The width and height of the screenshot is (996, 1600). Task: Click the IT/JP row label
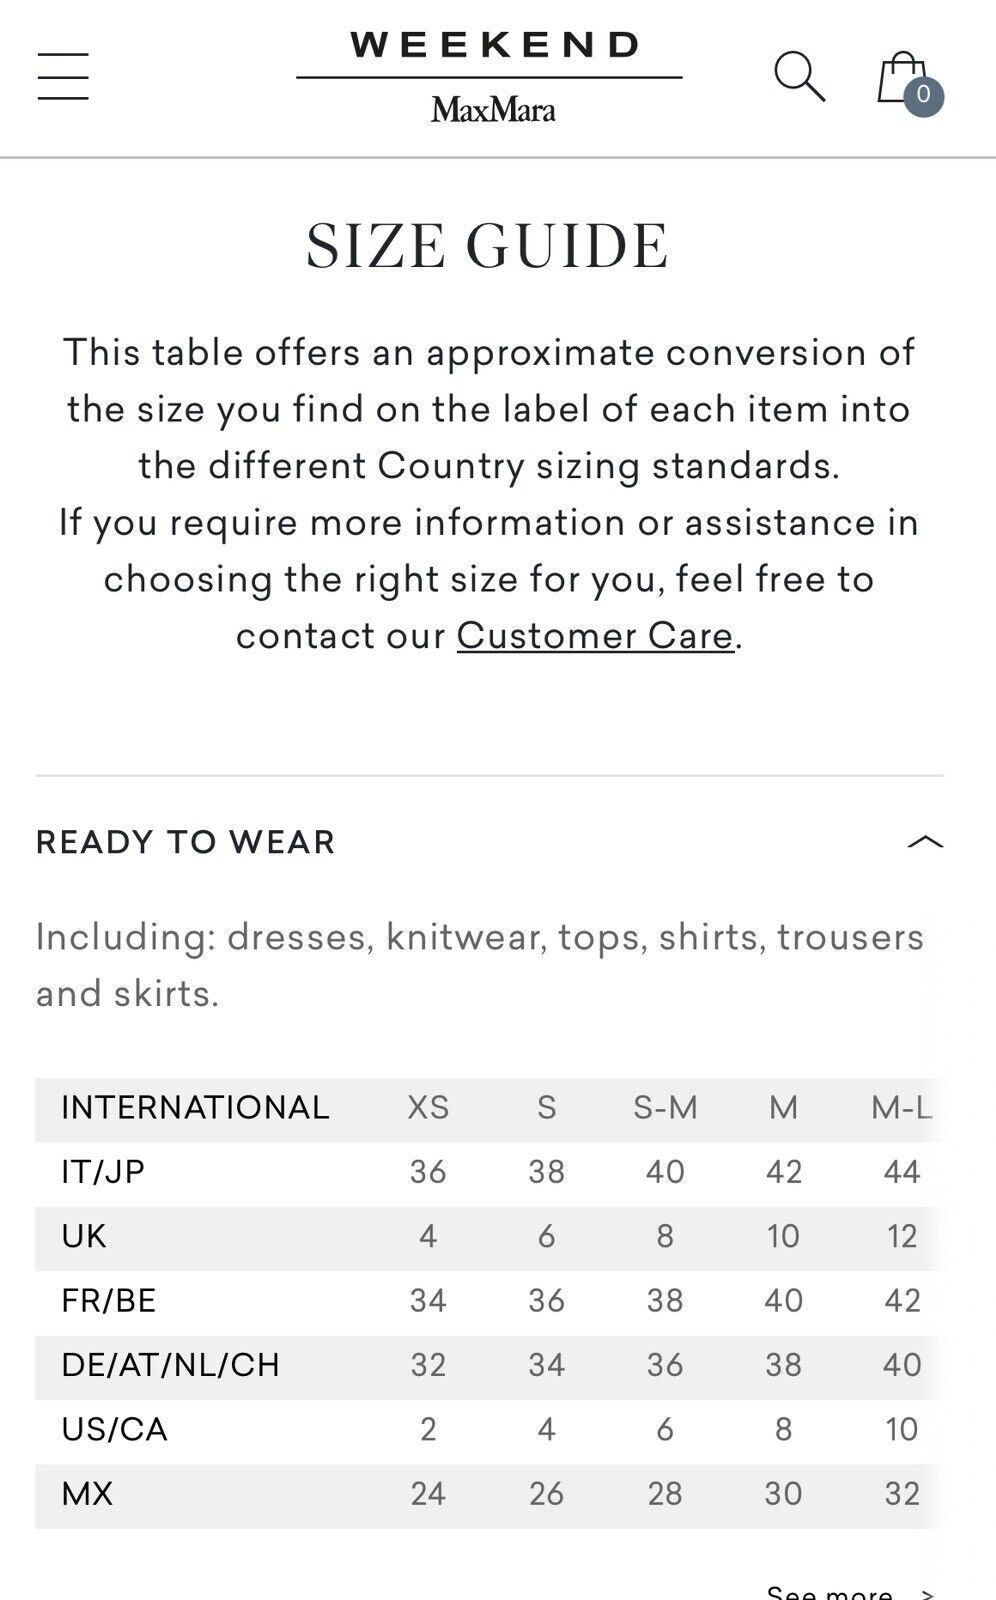coord(103,1172)
